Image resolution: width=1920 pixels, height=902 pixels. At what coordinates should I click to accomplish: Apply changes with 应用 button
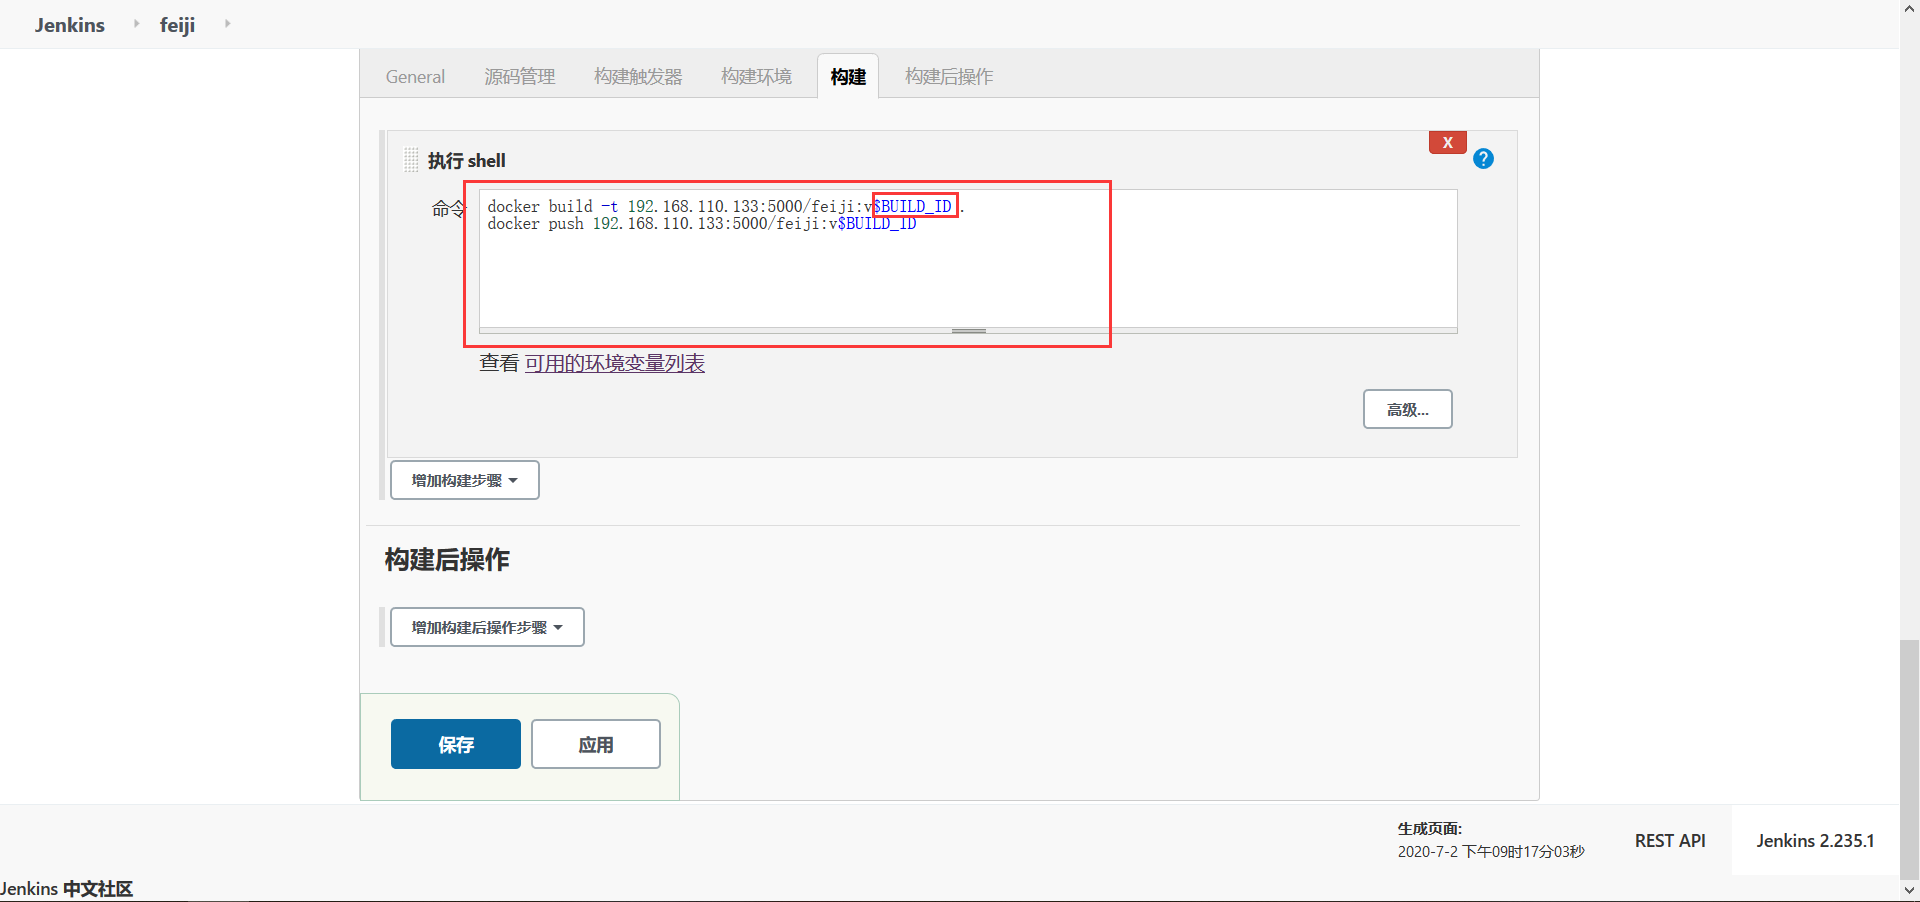[596, 744]
